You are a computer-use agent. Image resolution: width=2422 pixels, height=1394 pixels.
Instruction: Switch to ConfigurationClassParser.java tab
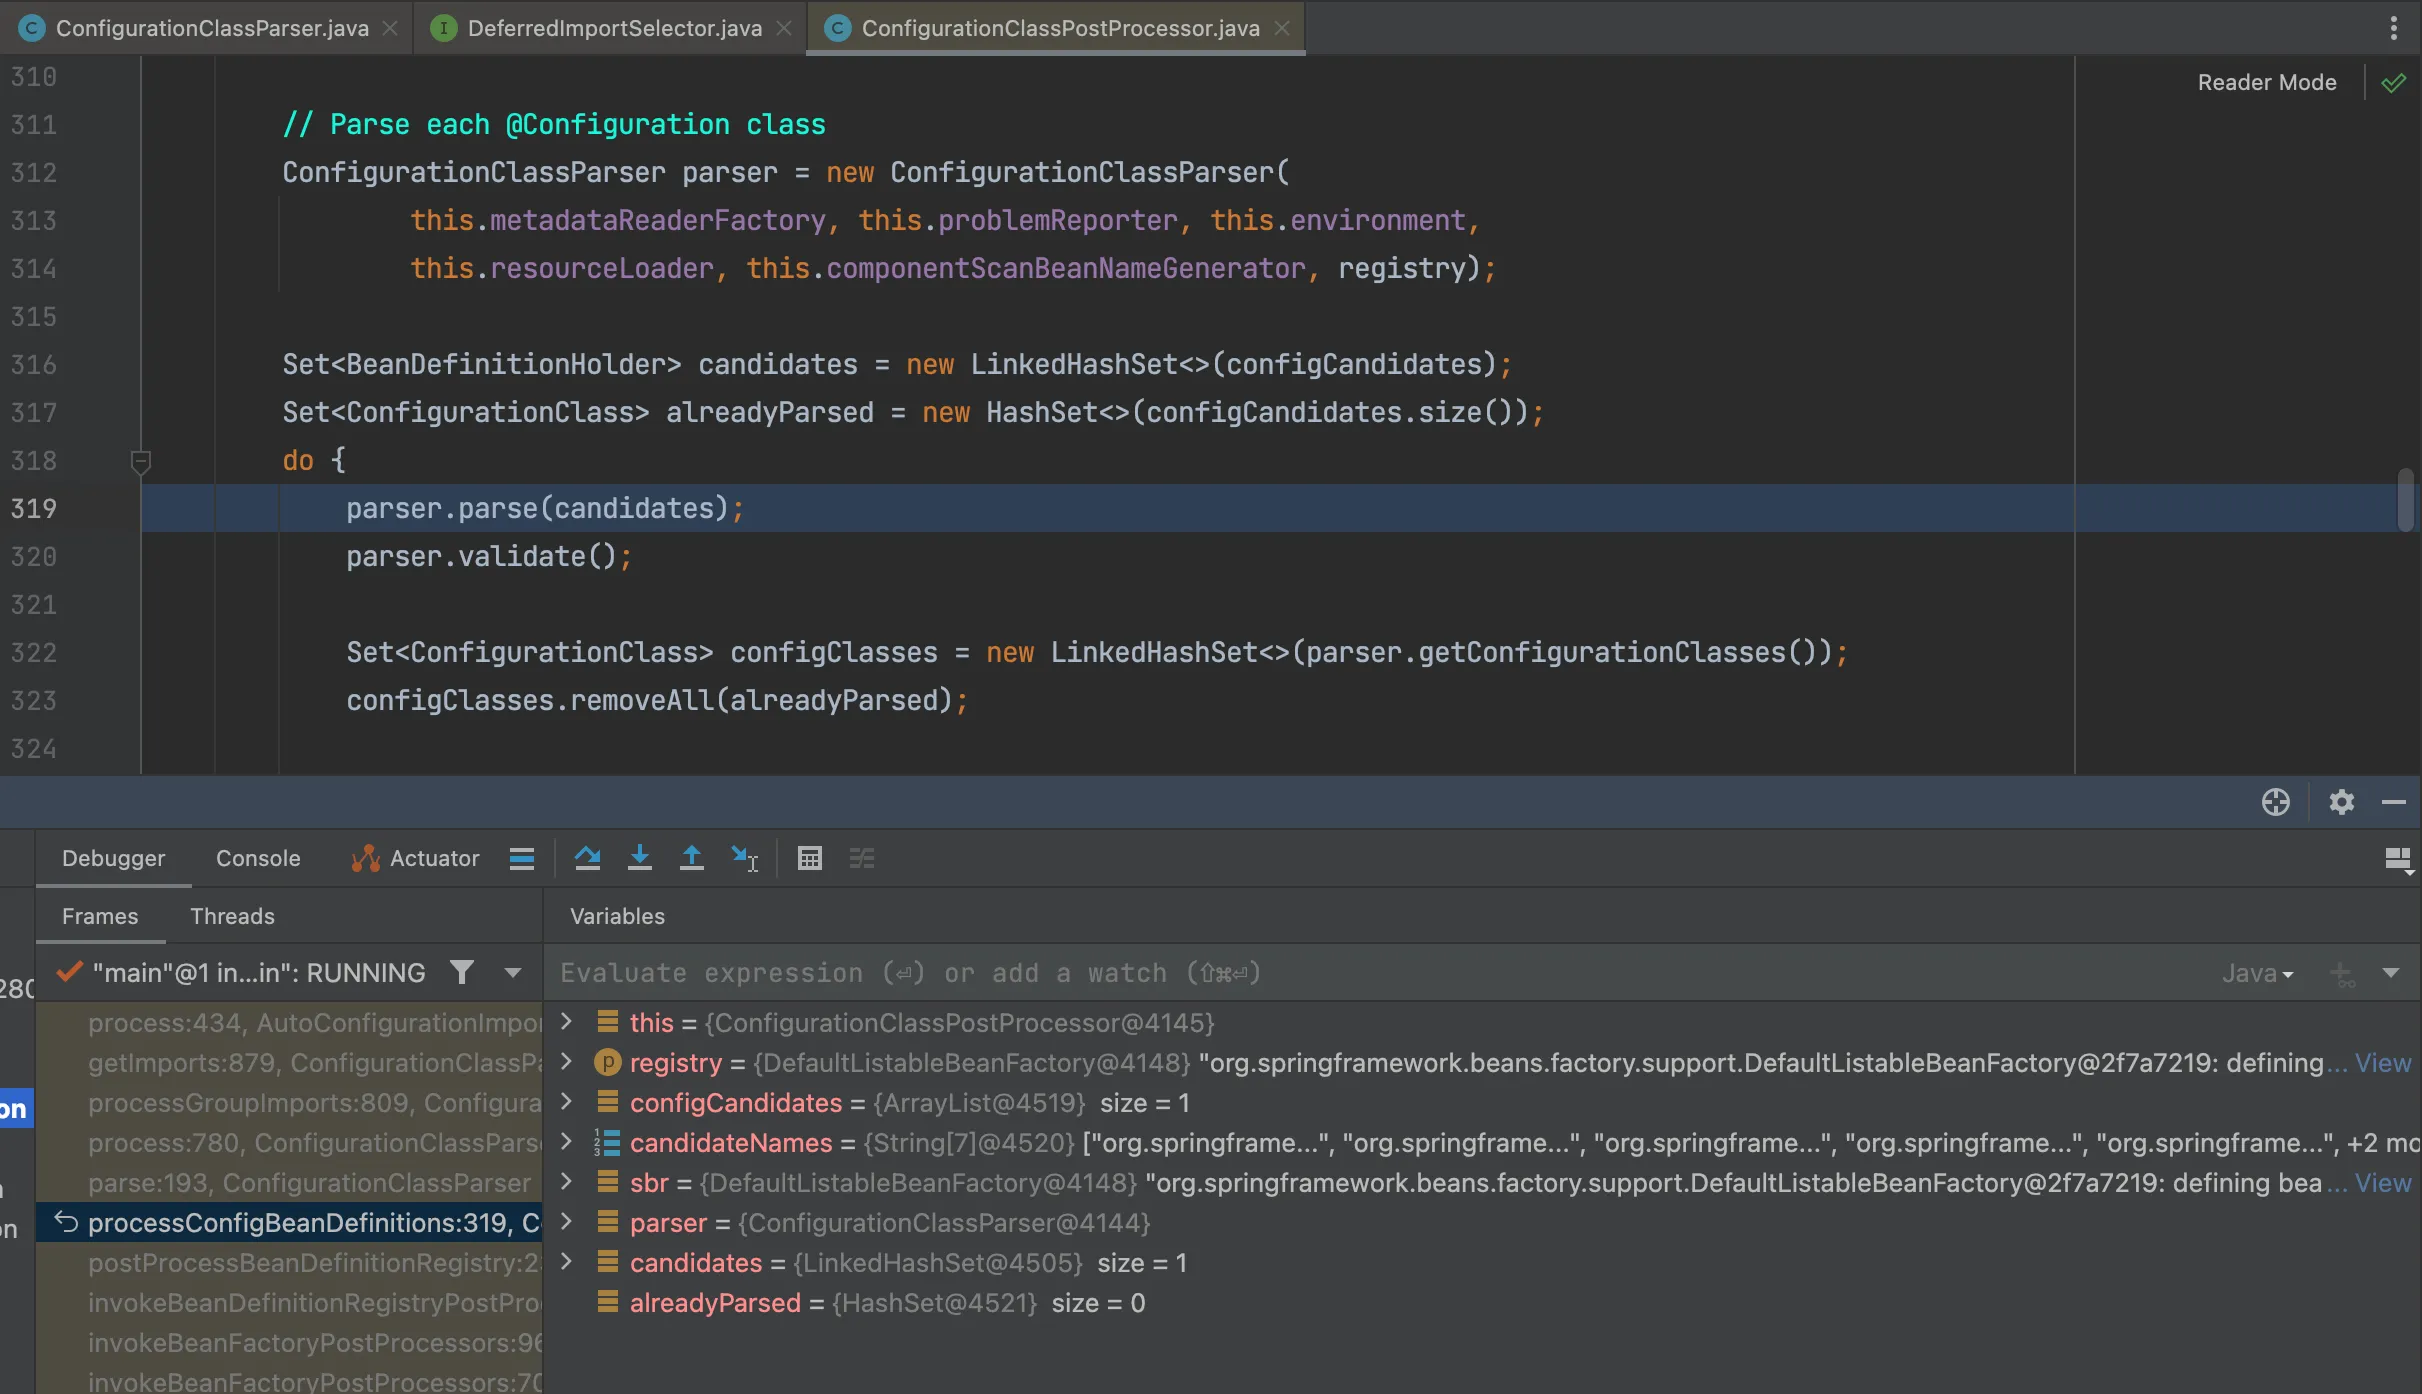[x=211, y=28]
